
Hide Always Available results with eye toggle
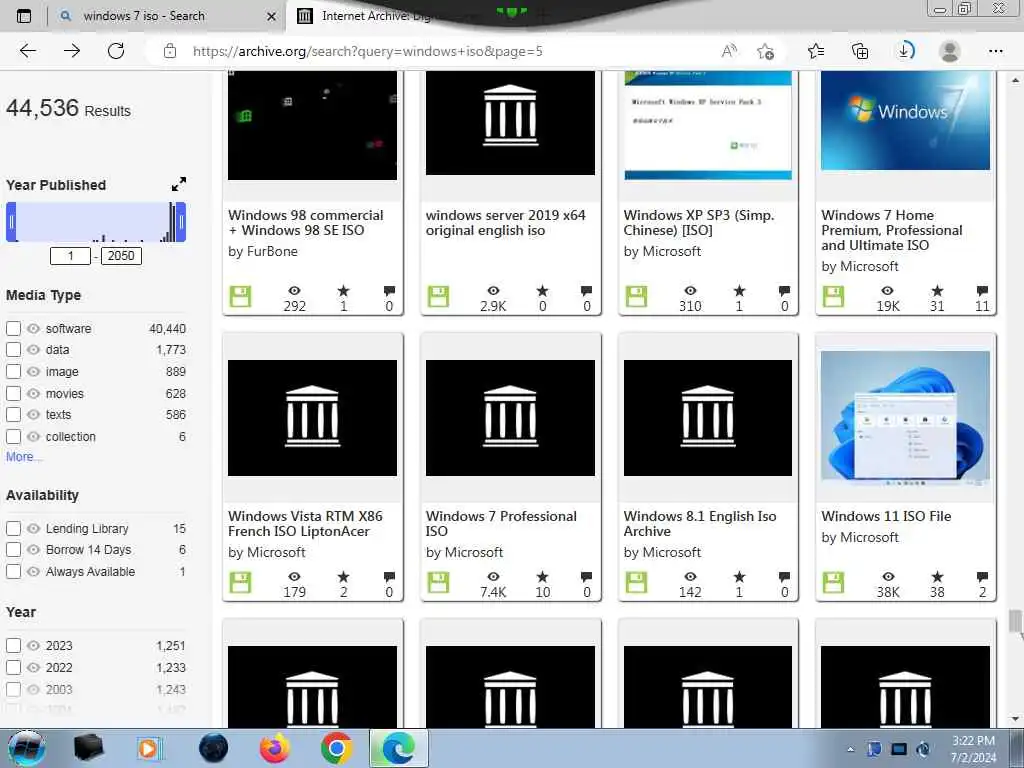click(33, 571)
